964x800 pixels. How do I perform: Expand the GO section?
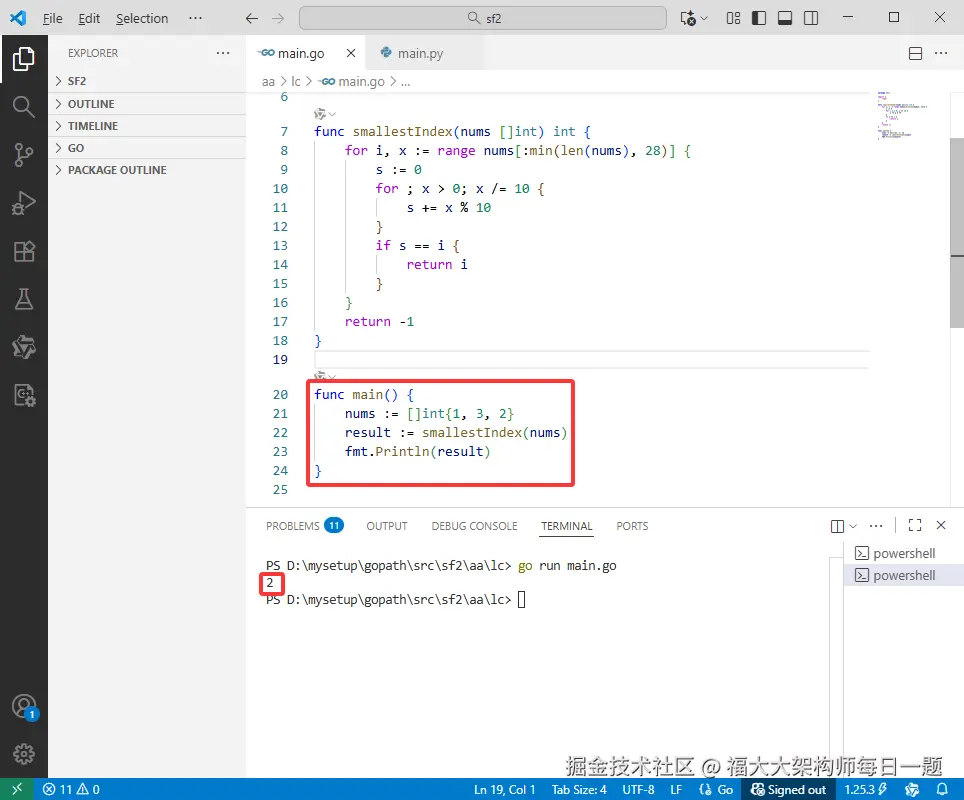point(147,148)
